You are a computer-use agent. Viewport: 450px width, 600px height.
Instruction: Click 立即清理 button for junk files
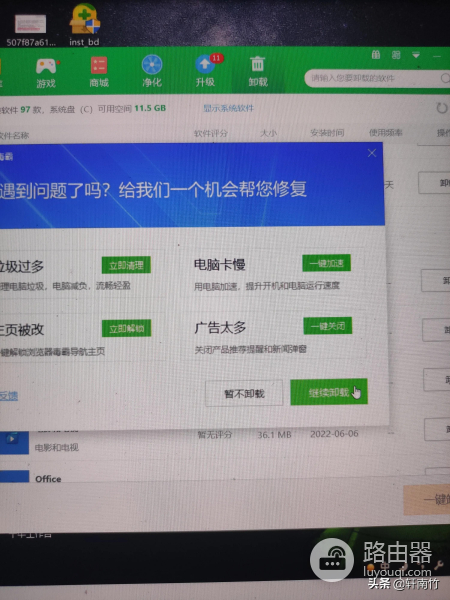(126, 265)
